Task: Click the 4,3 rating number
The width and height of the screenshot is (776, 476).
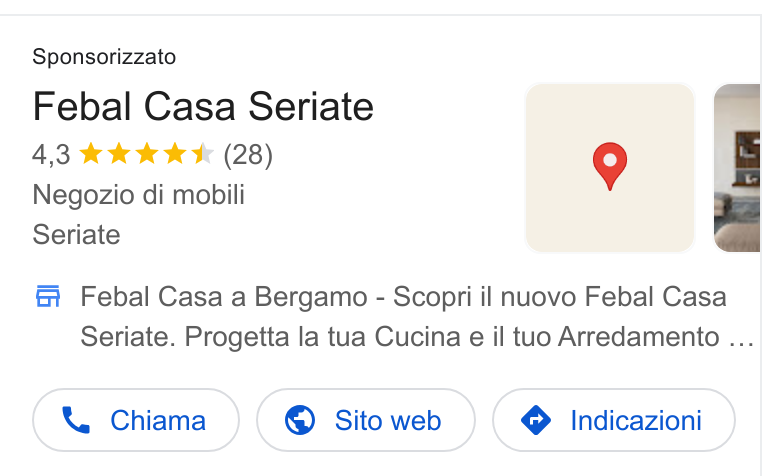Action: point(51,155)
